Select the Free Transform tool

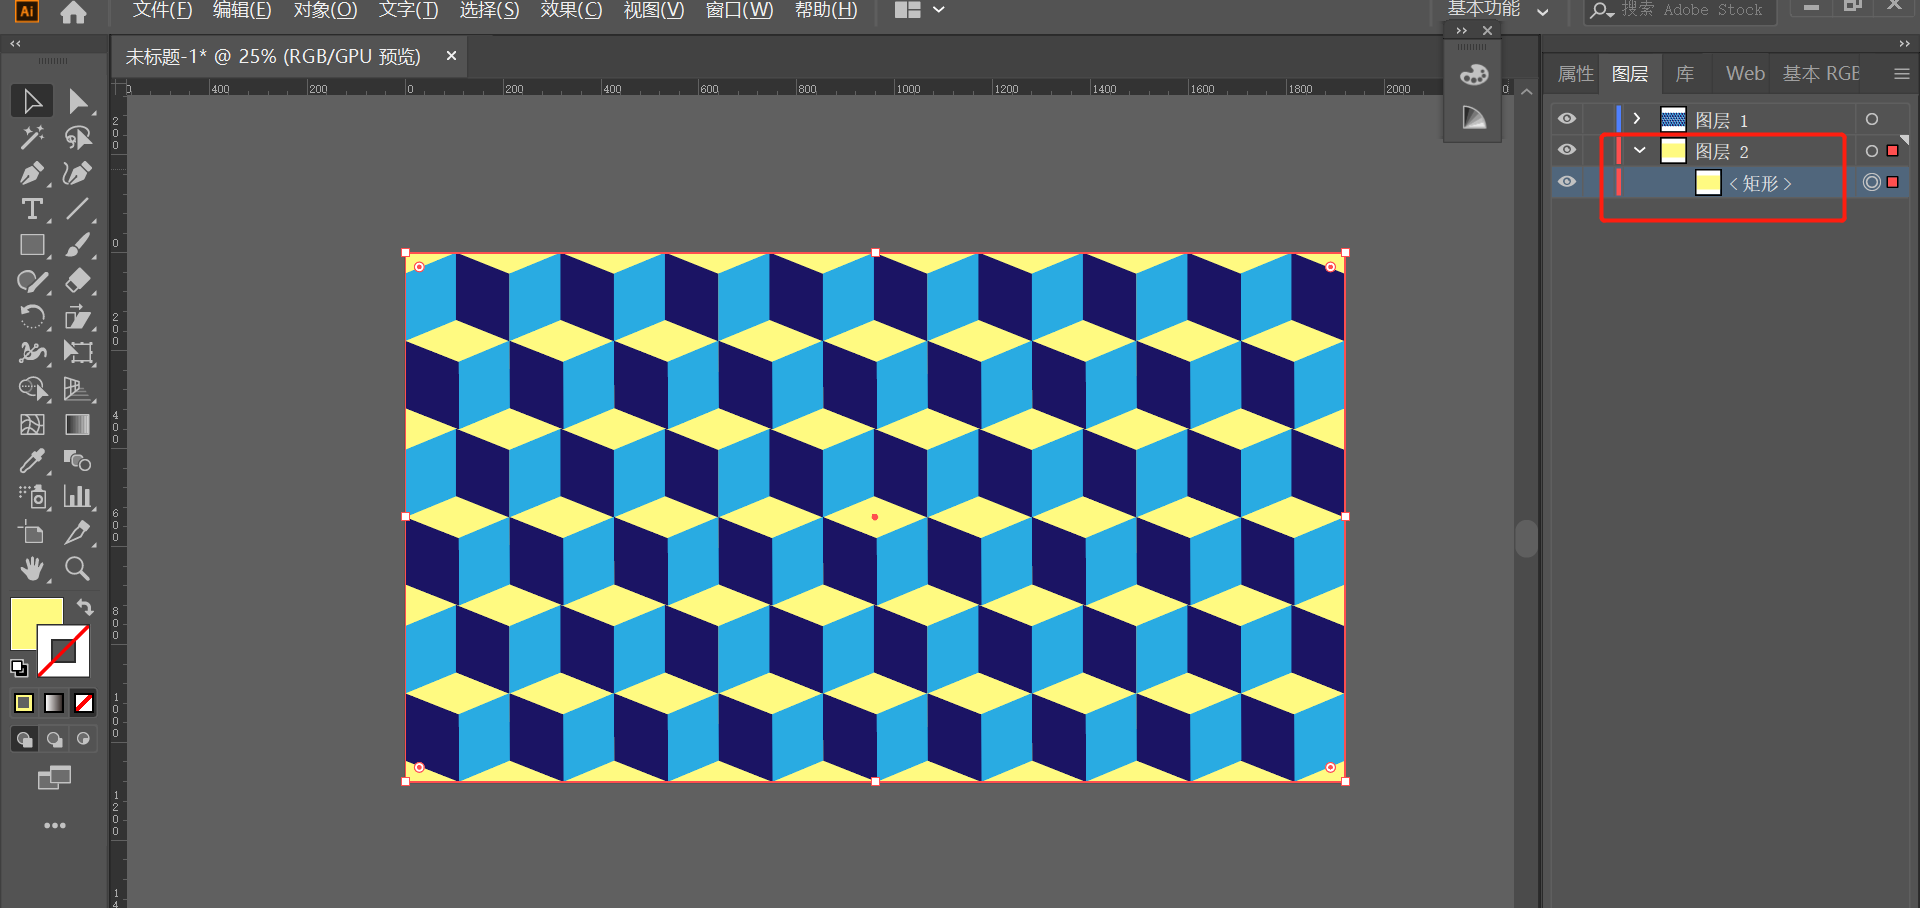(x=78, y=352)
